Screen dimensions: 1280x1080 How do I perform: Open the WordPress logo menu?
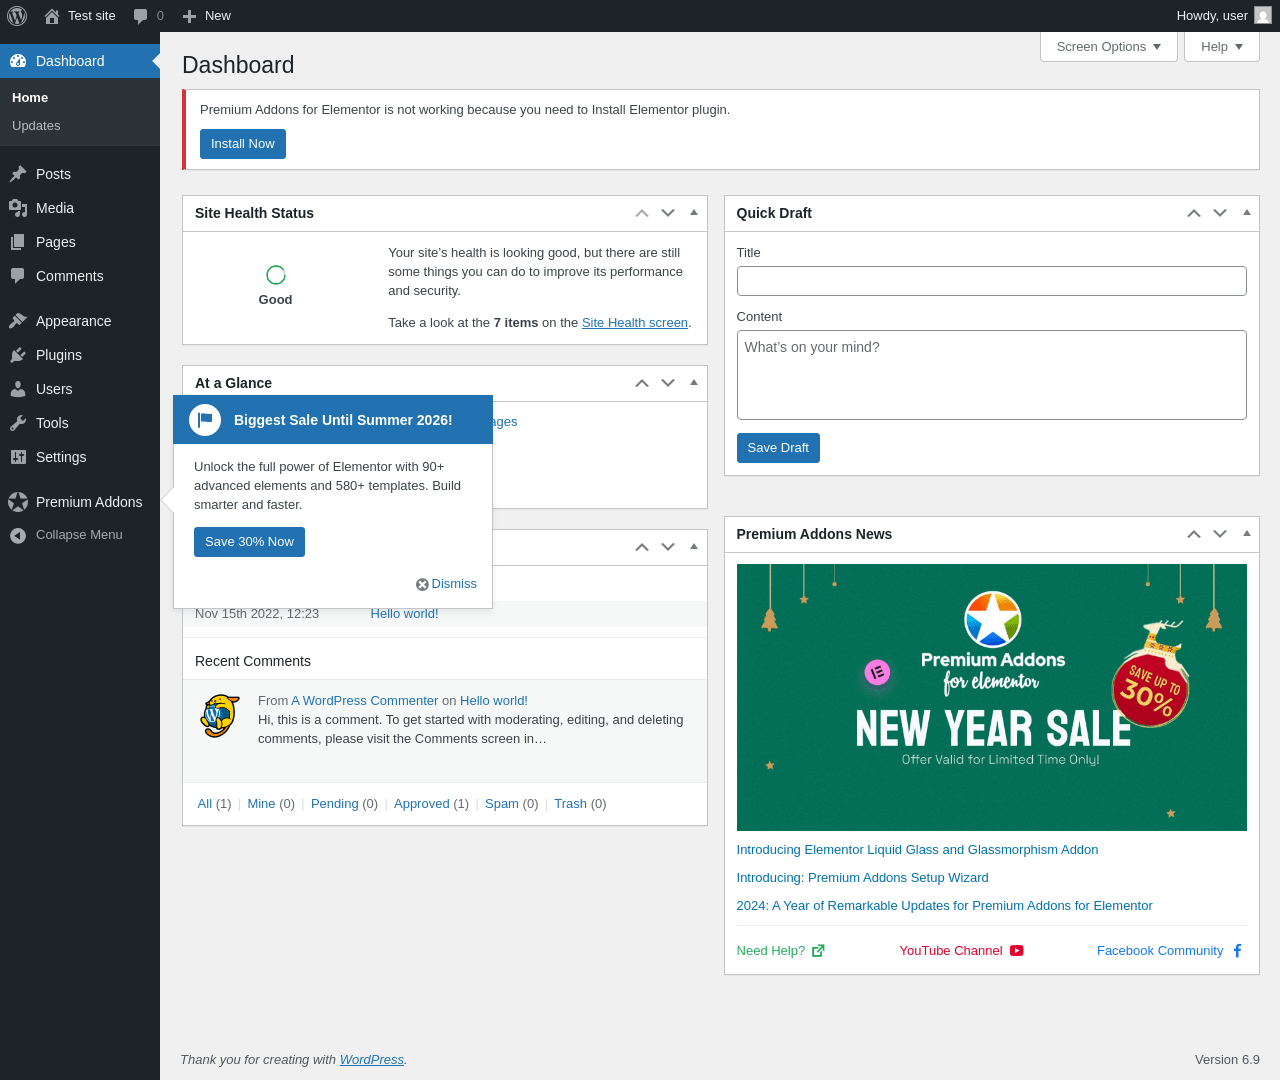coord(17,16)
